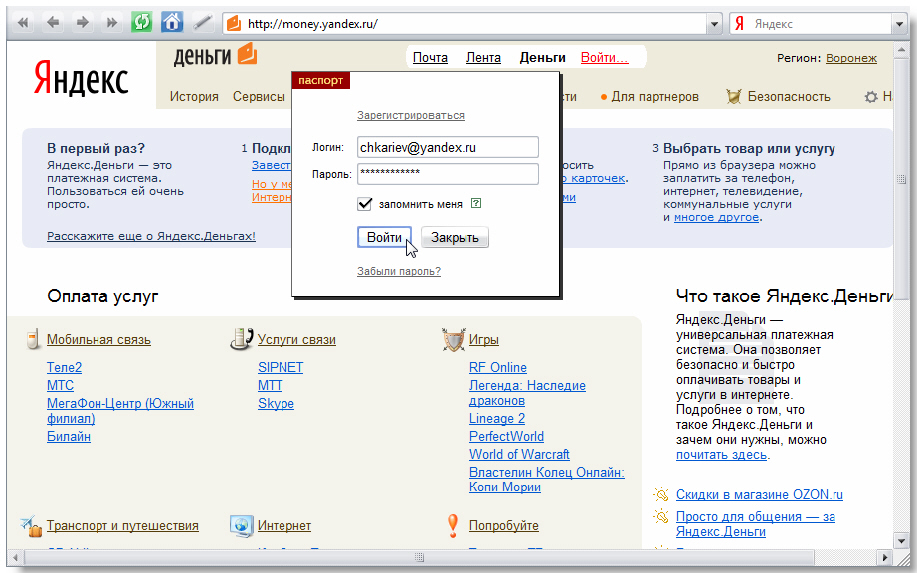Click the shield icon next to Игры

[x=453, y=339]
